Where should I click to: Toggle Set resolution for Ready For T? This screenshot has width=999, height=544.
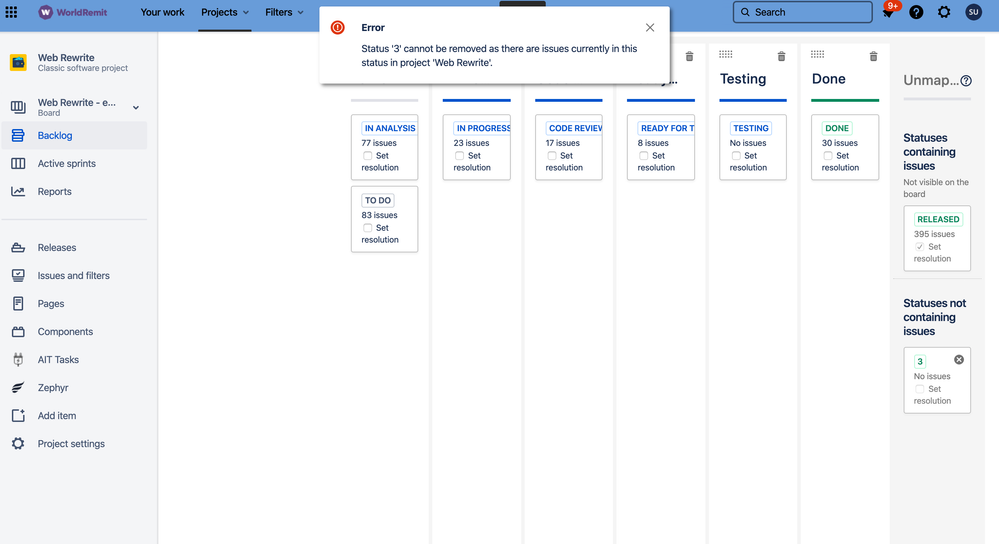click(643, 156)
